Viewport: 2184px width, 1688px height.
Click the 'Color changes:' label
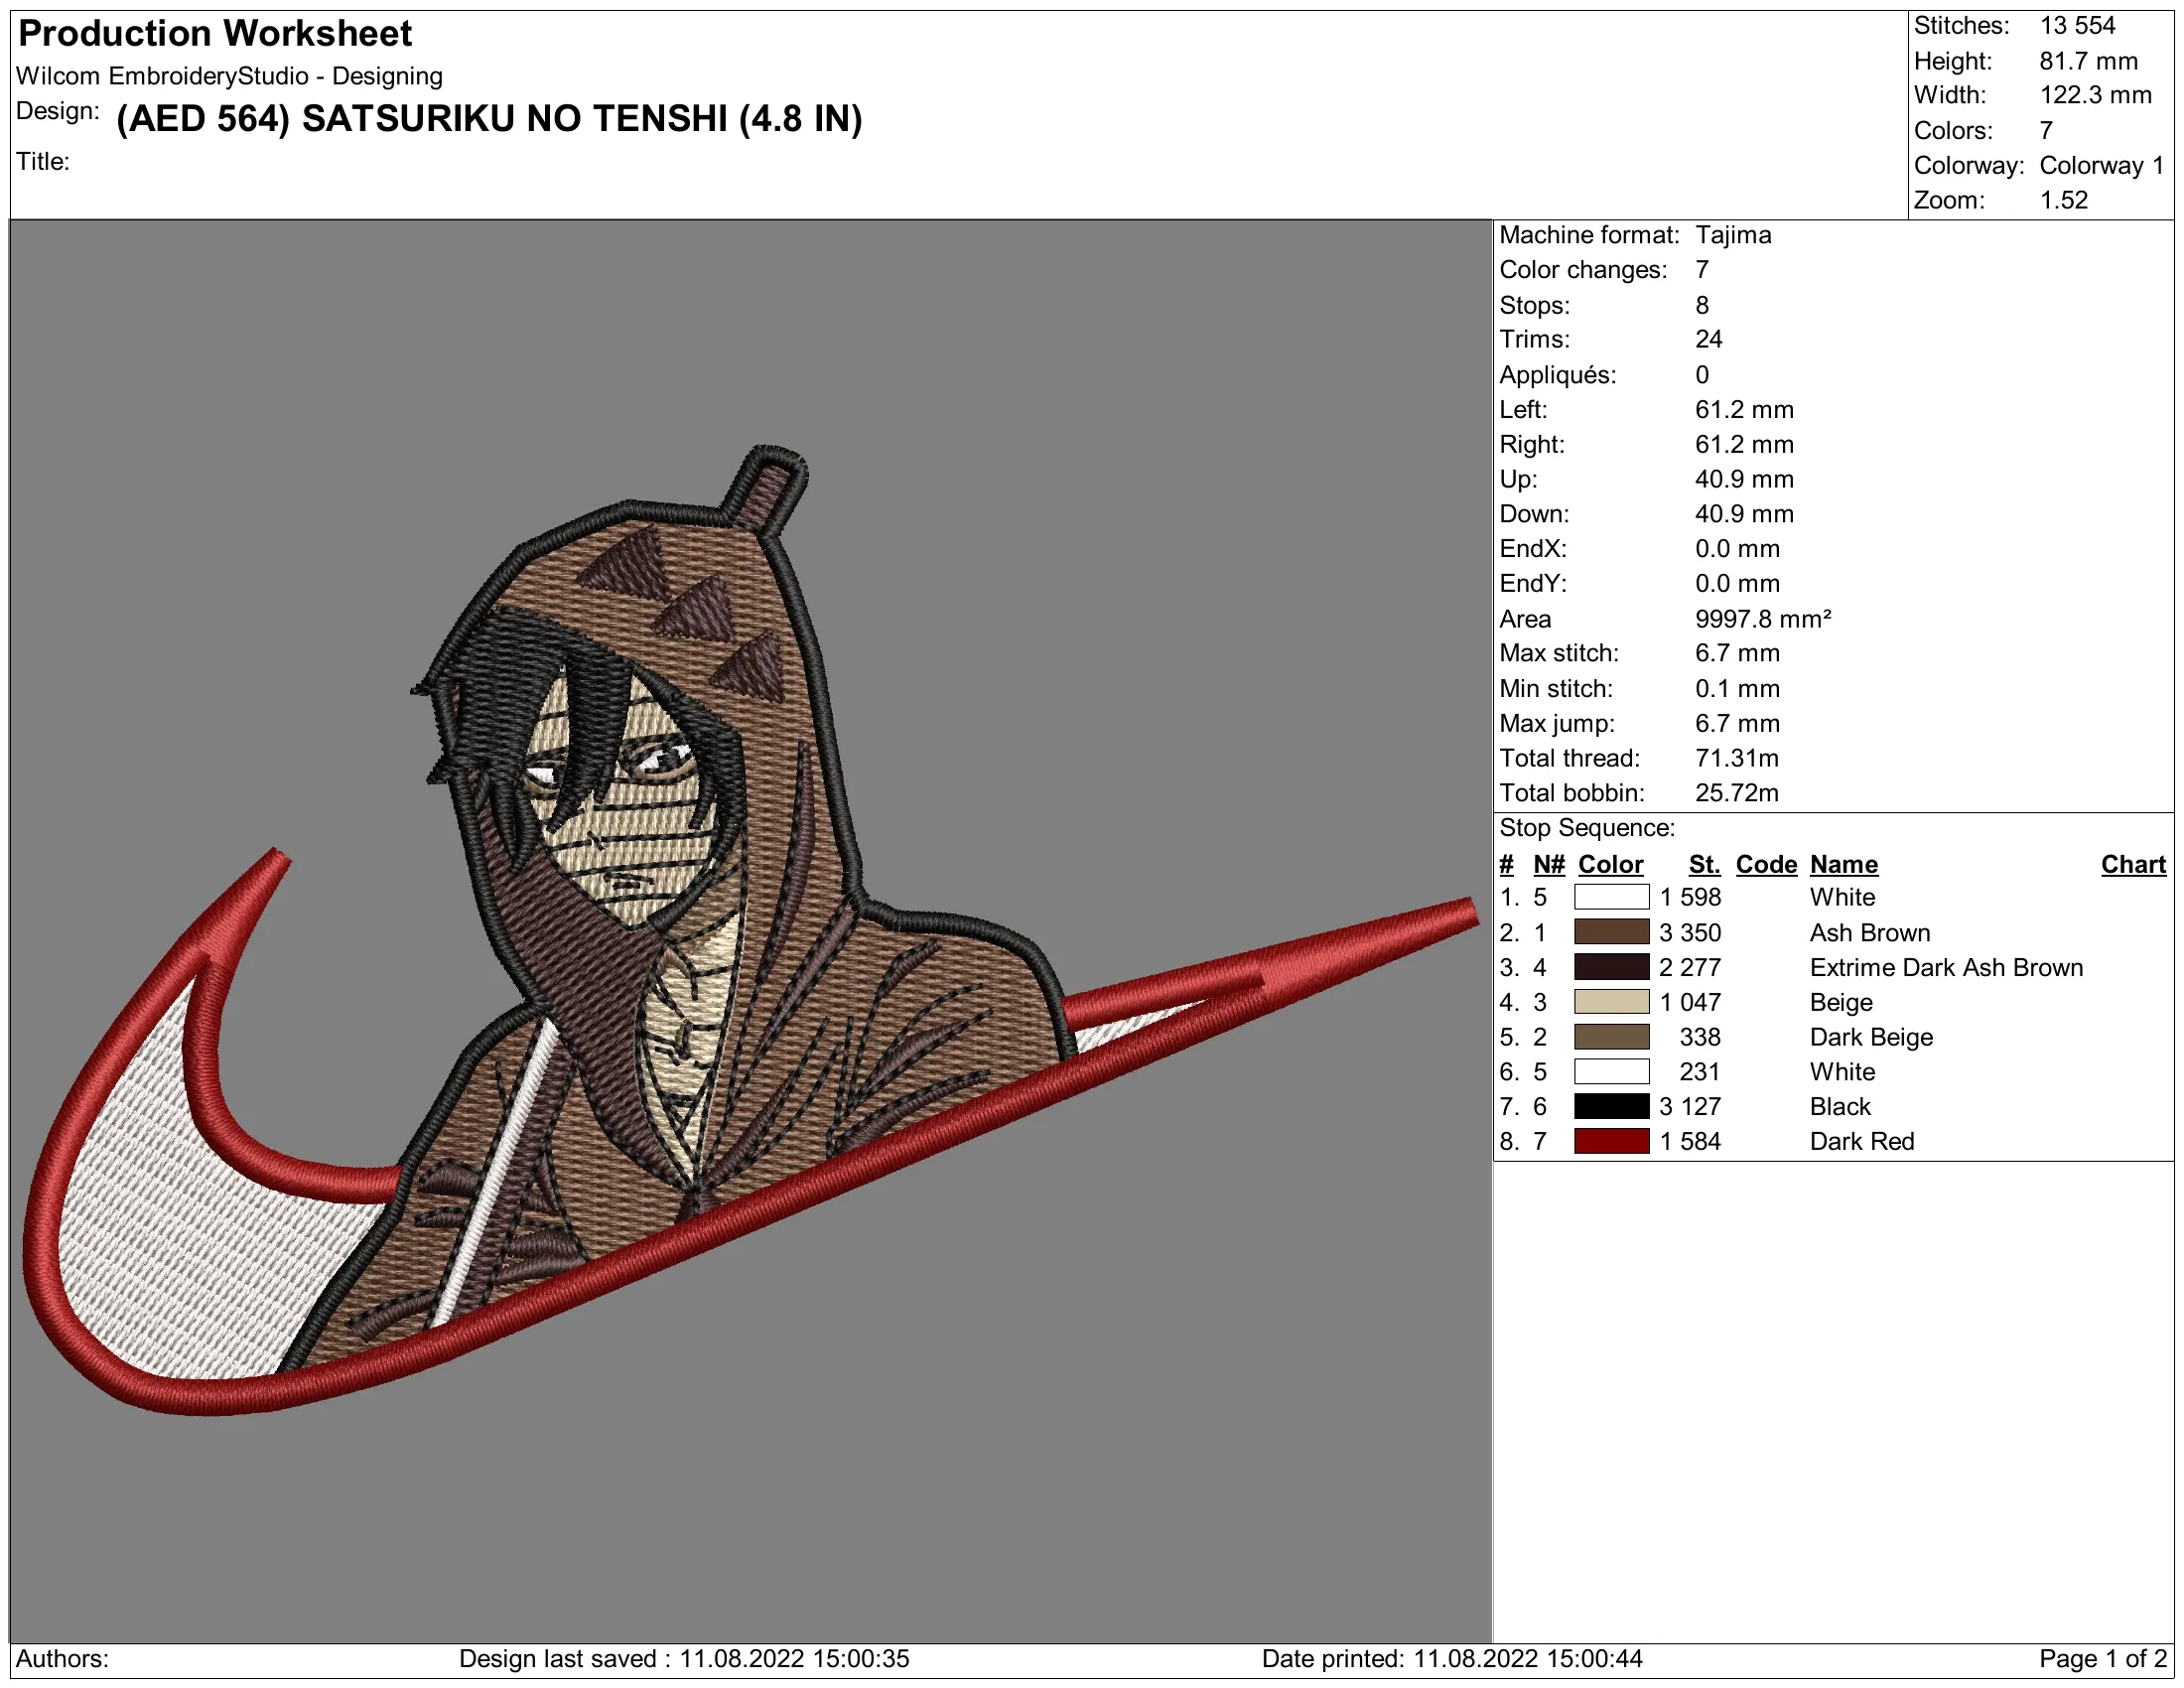click(x=1583, y=270)
